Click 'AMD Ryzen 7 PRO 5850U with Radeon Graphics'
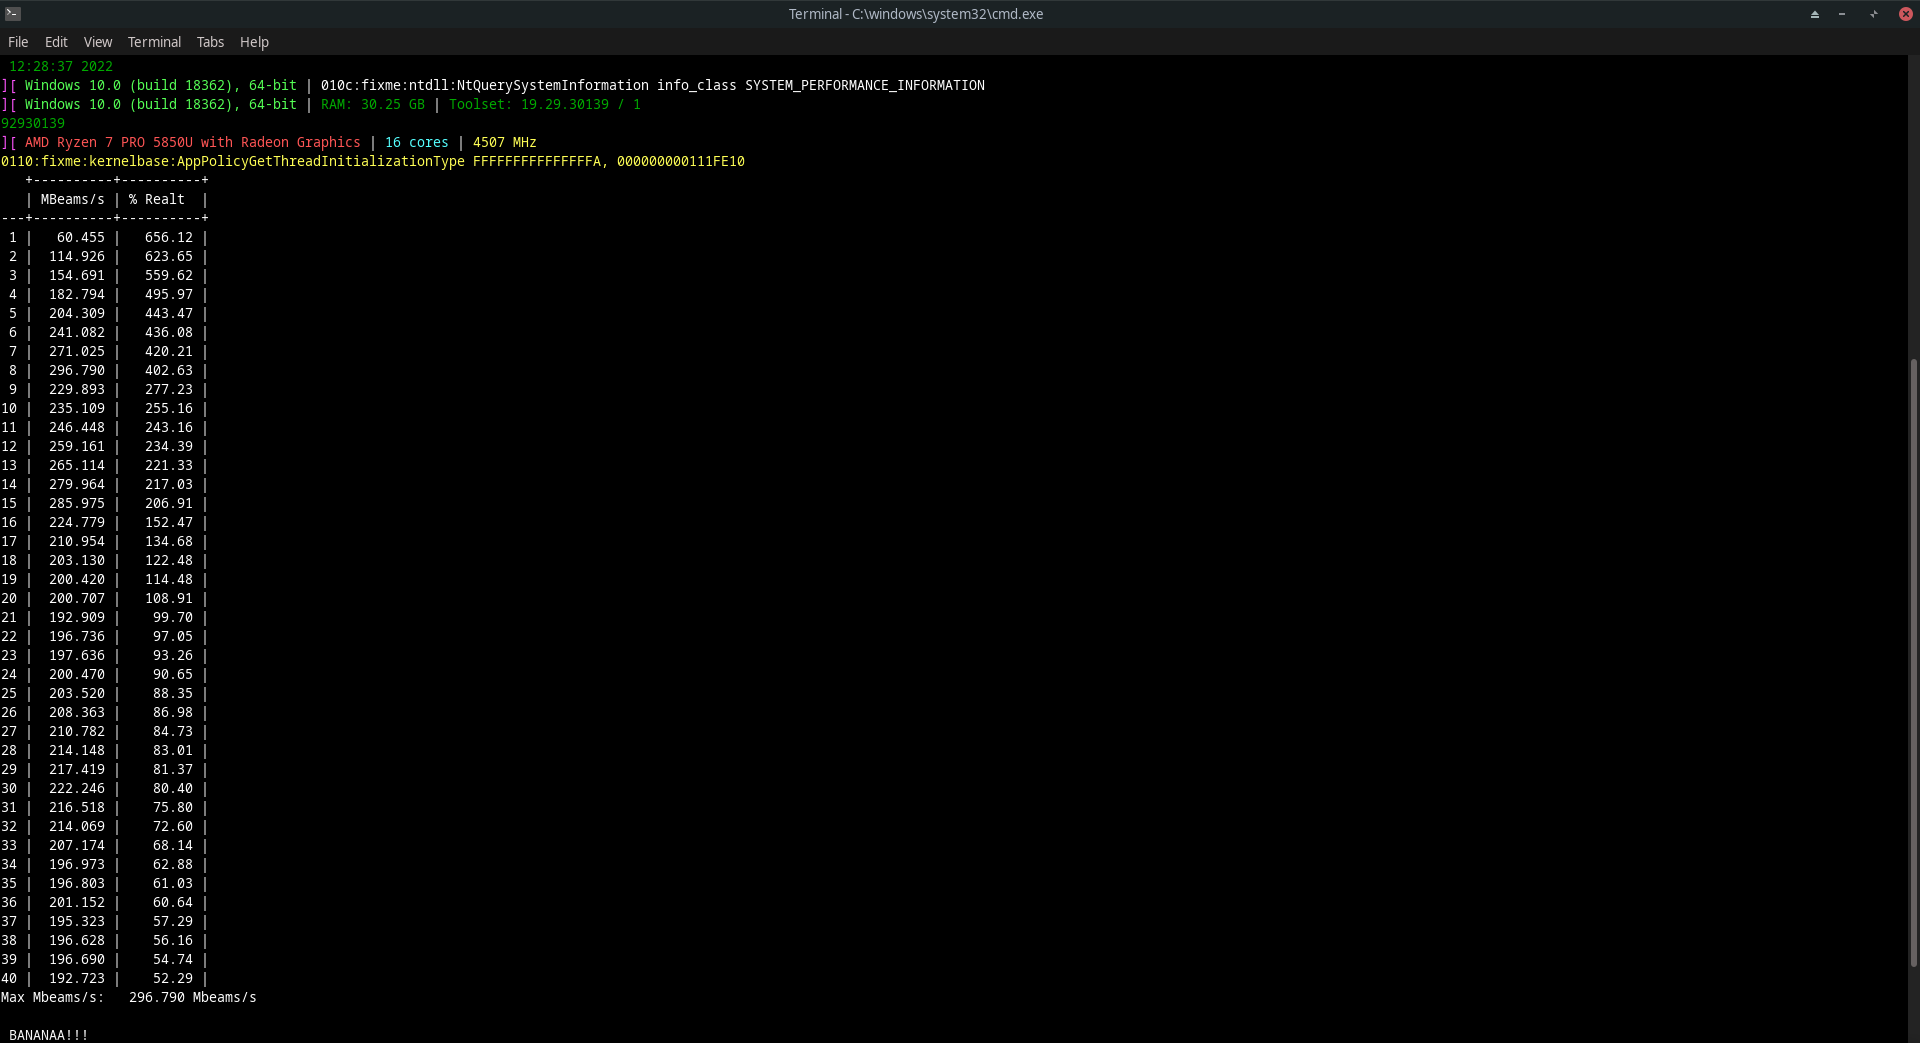 tap(193, 142)
